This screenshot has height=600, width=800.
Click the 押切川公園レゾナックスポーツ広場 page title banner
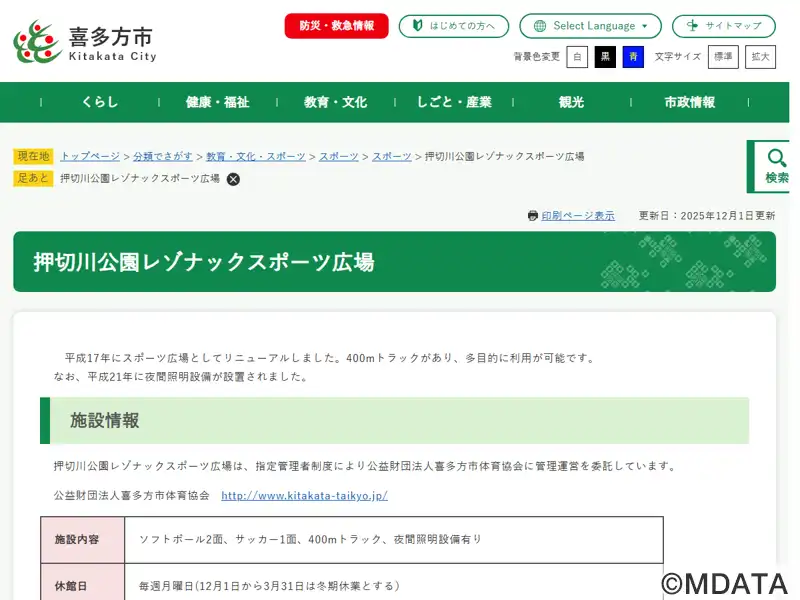pyautogui.click(x=394, y=262)
